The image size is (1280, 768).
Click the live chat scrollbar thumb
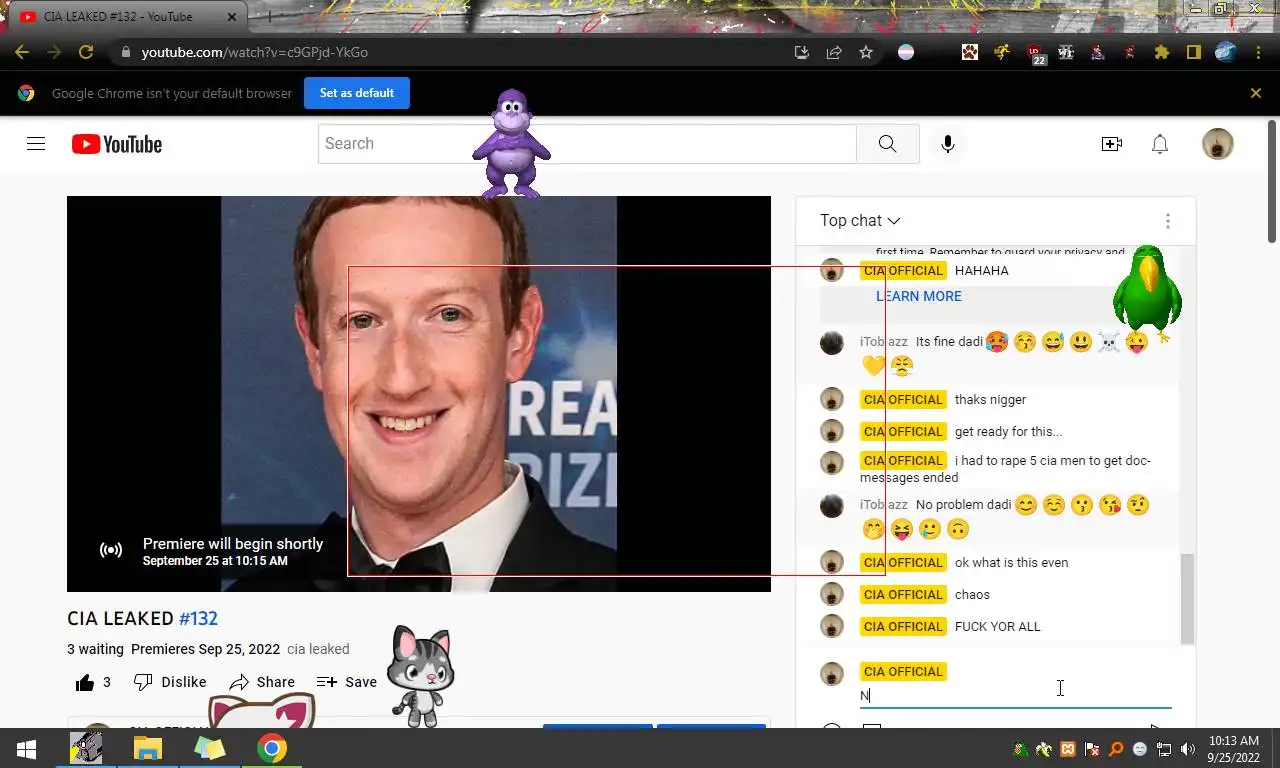click(1187, 599)
